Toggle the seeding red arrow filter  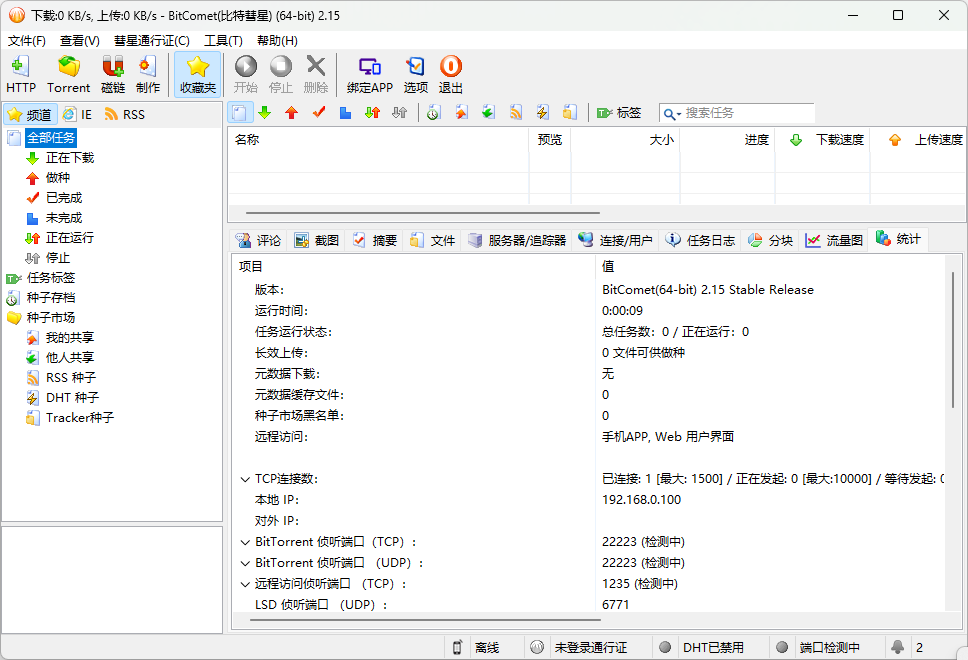(x=291, y=112)
